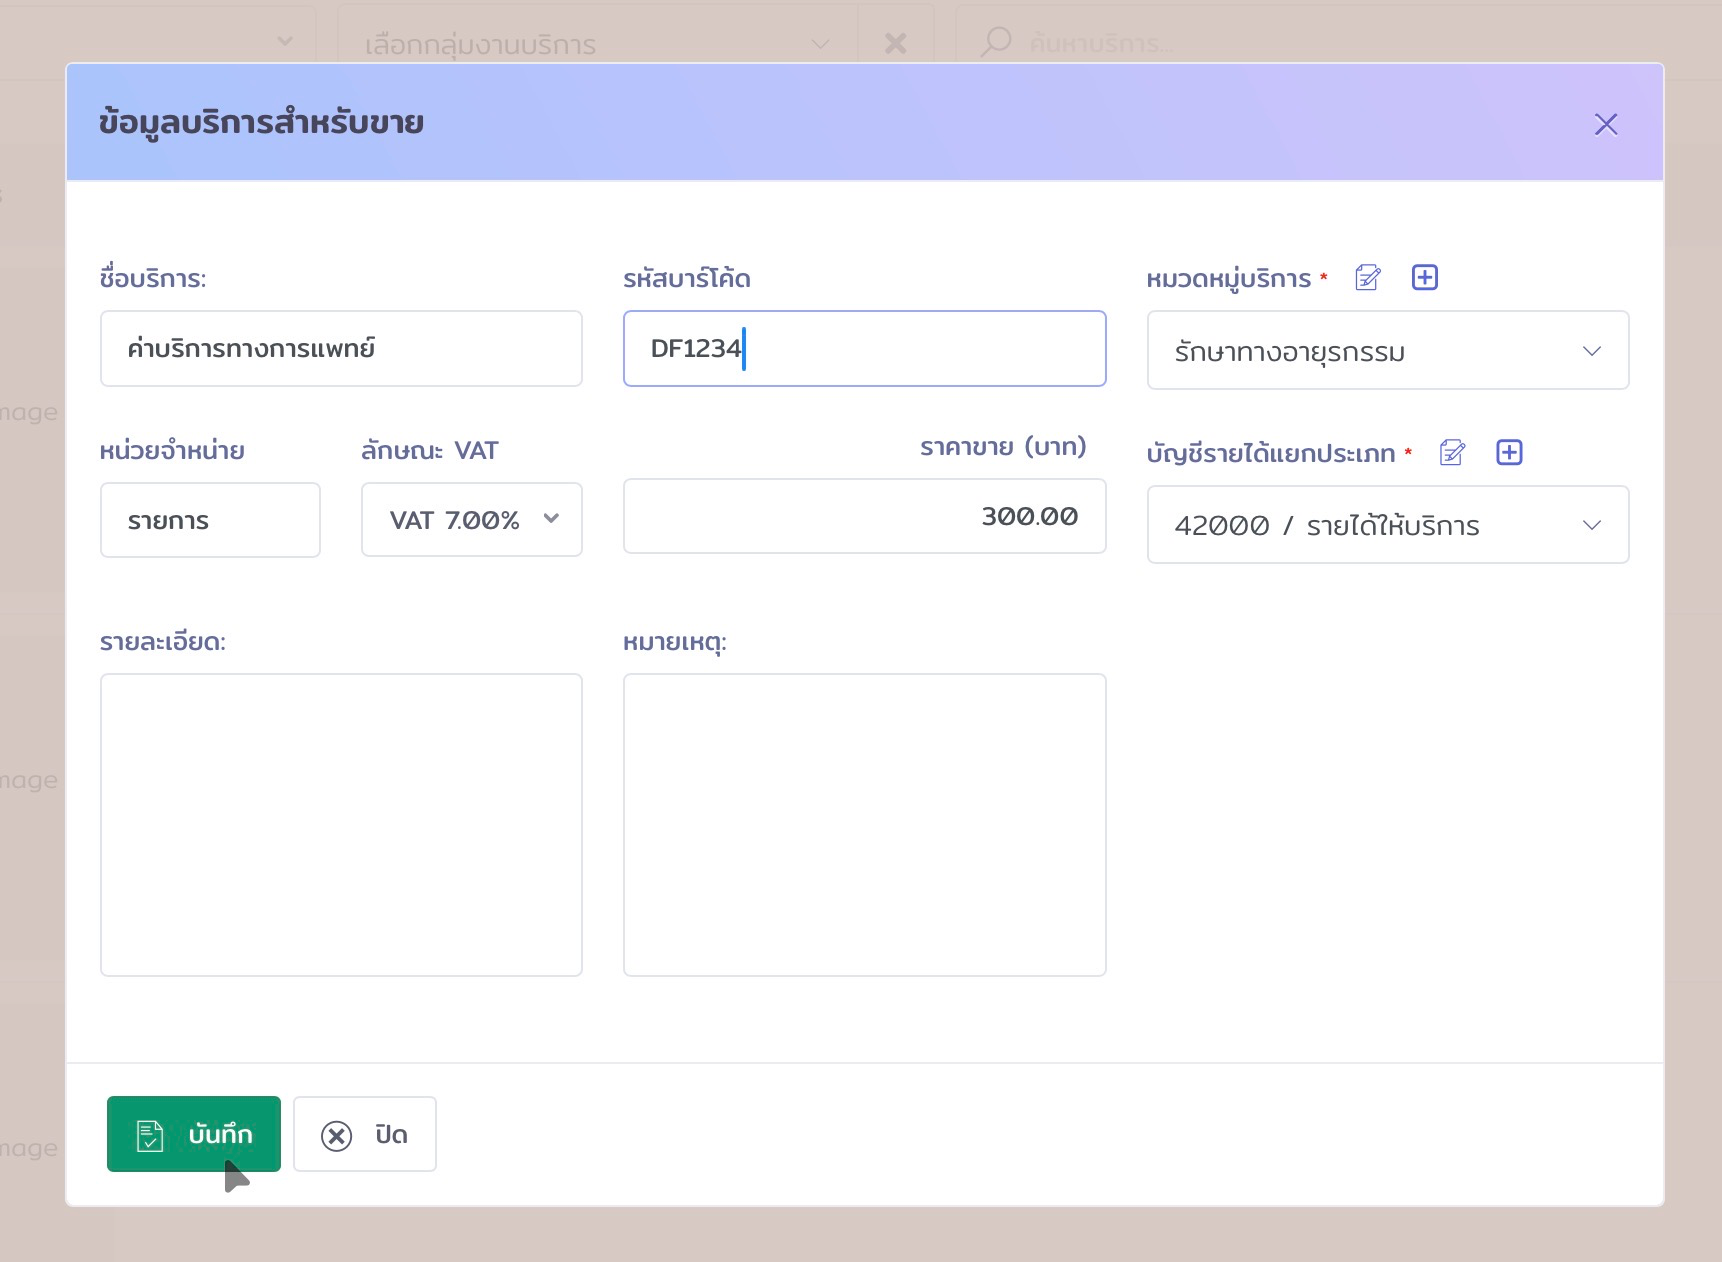This screenshot has width=1722, height=1262.
Task: Click the หน่วยจำหน่าย unit input field
Action: pyautogui.click(x=210, y=520)
